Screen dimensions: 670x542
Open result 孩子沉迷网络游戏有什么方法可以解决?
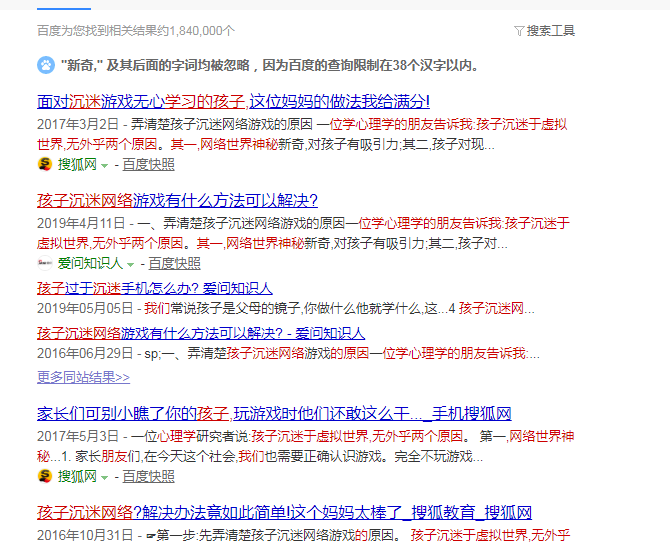[177, 200]
